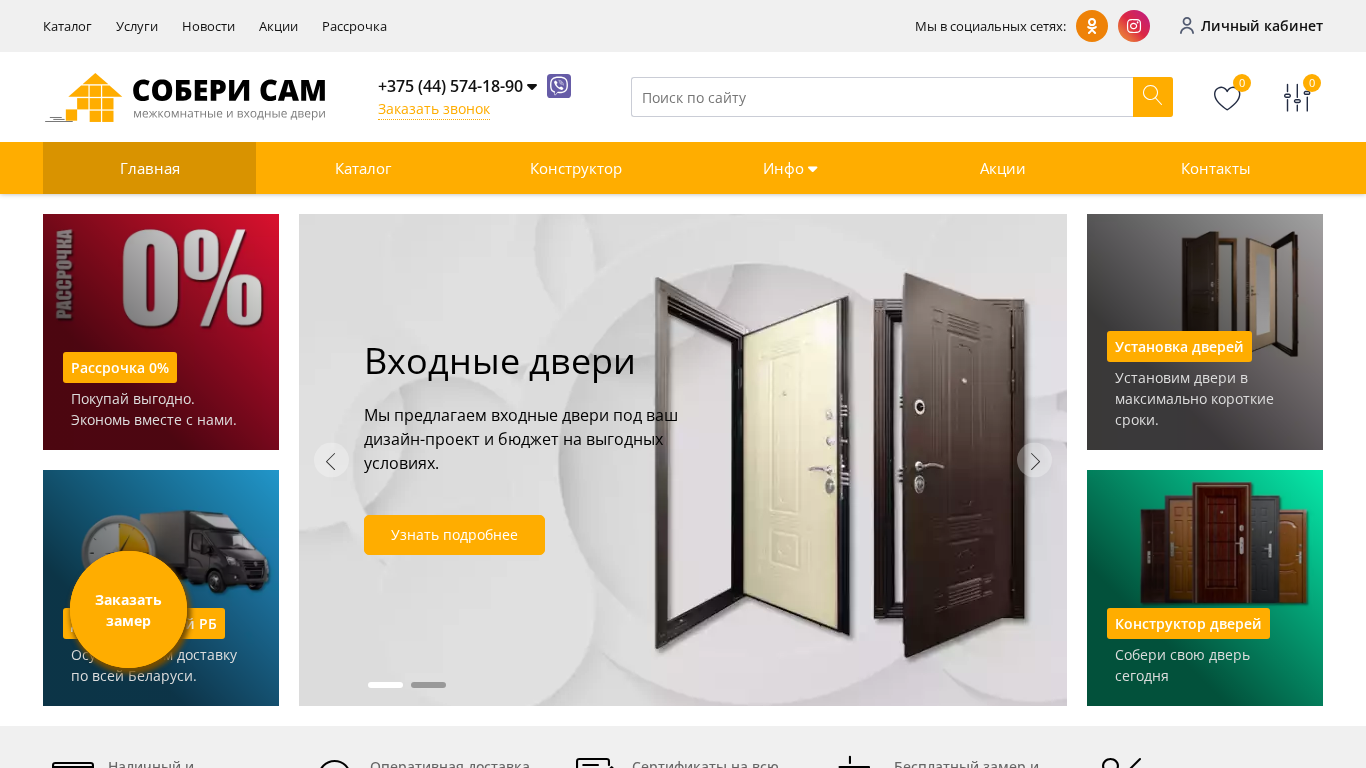
Task: Open the Instagram social icon
Action: 1134,26
